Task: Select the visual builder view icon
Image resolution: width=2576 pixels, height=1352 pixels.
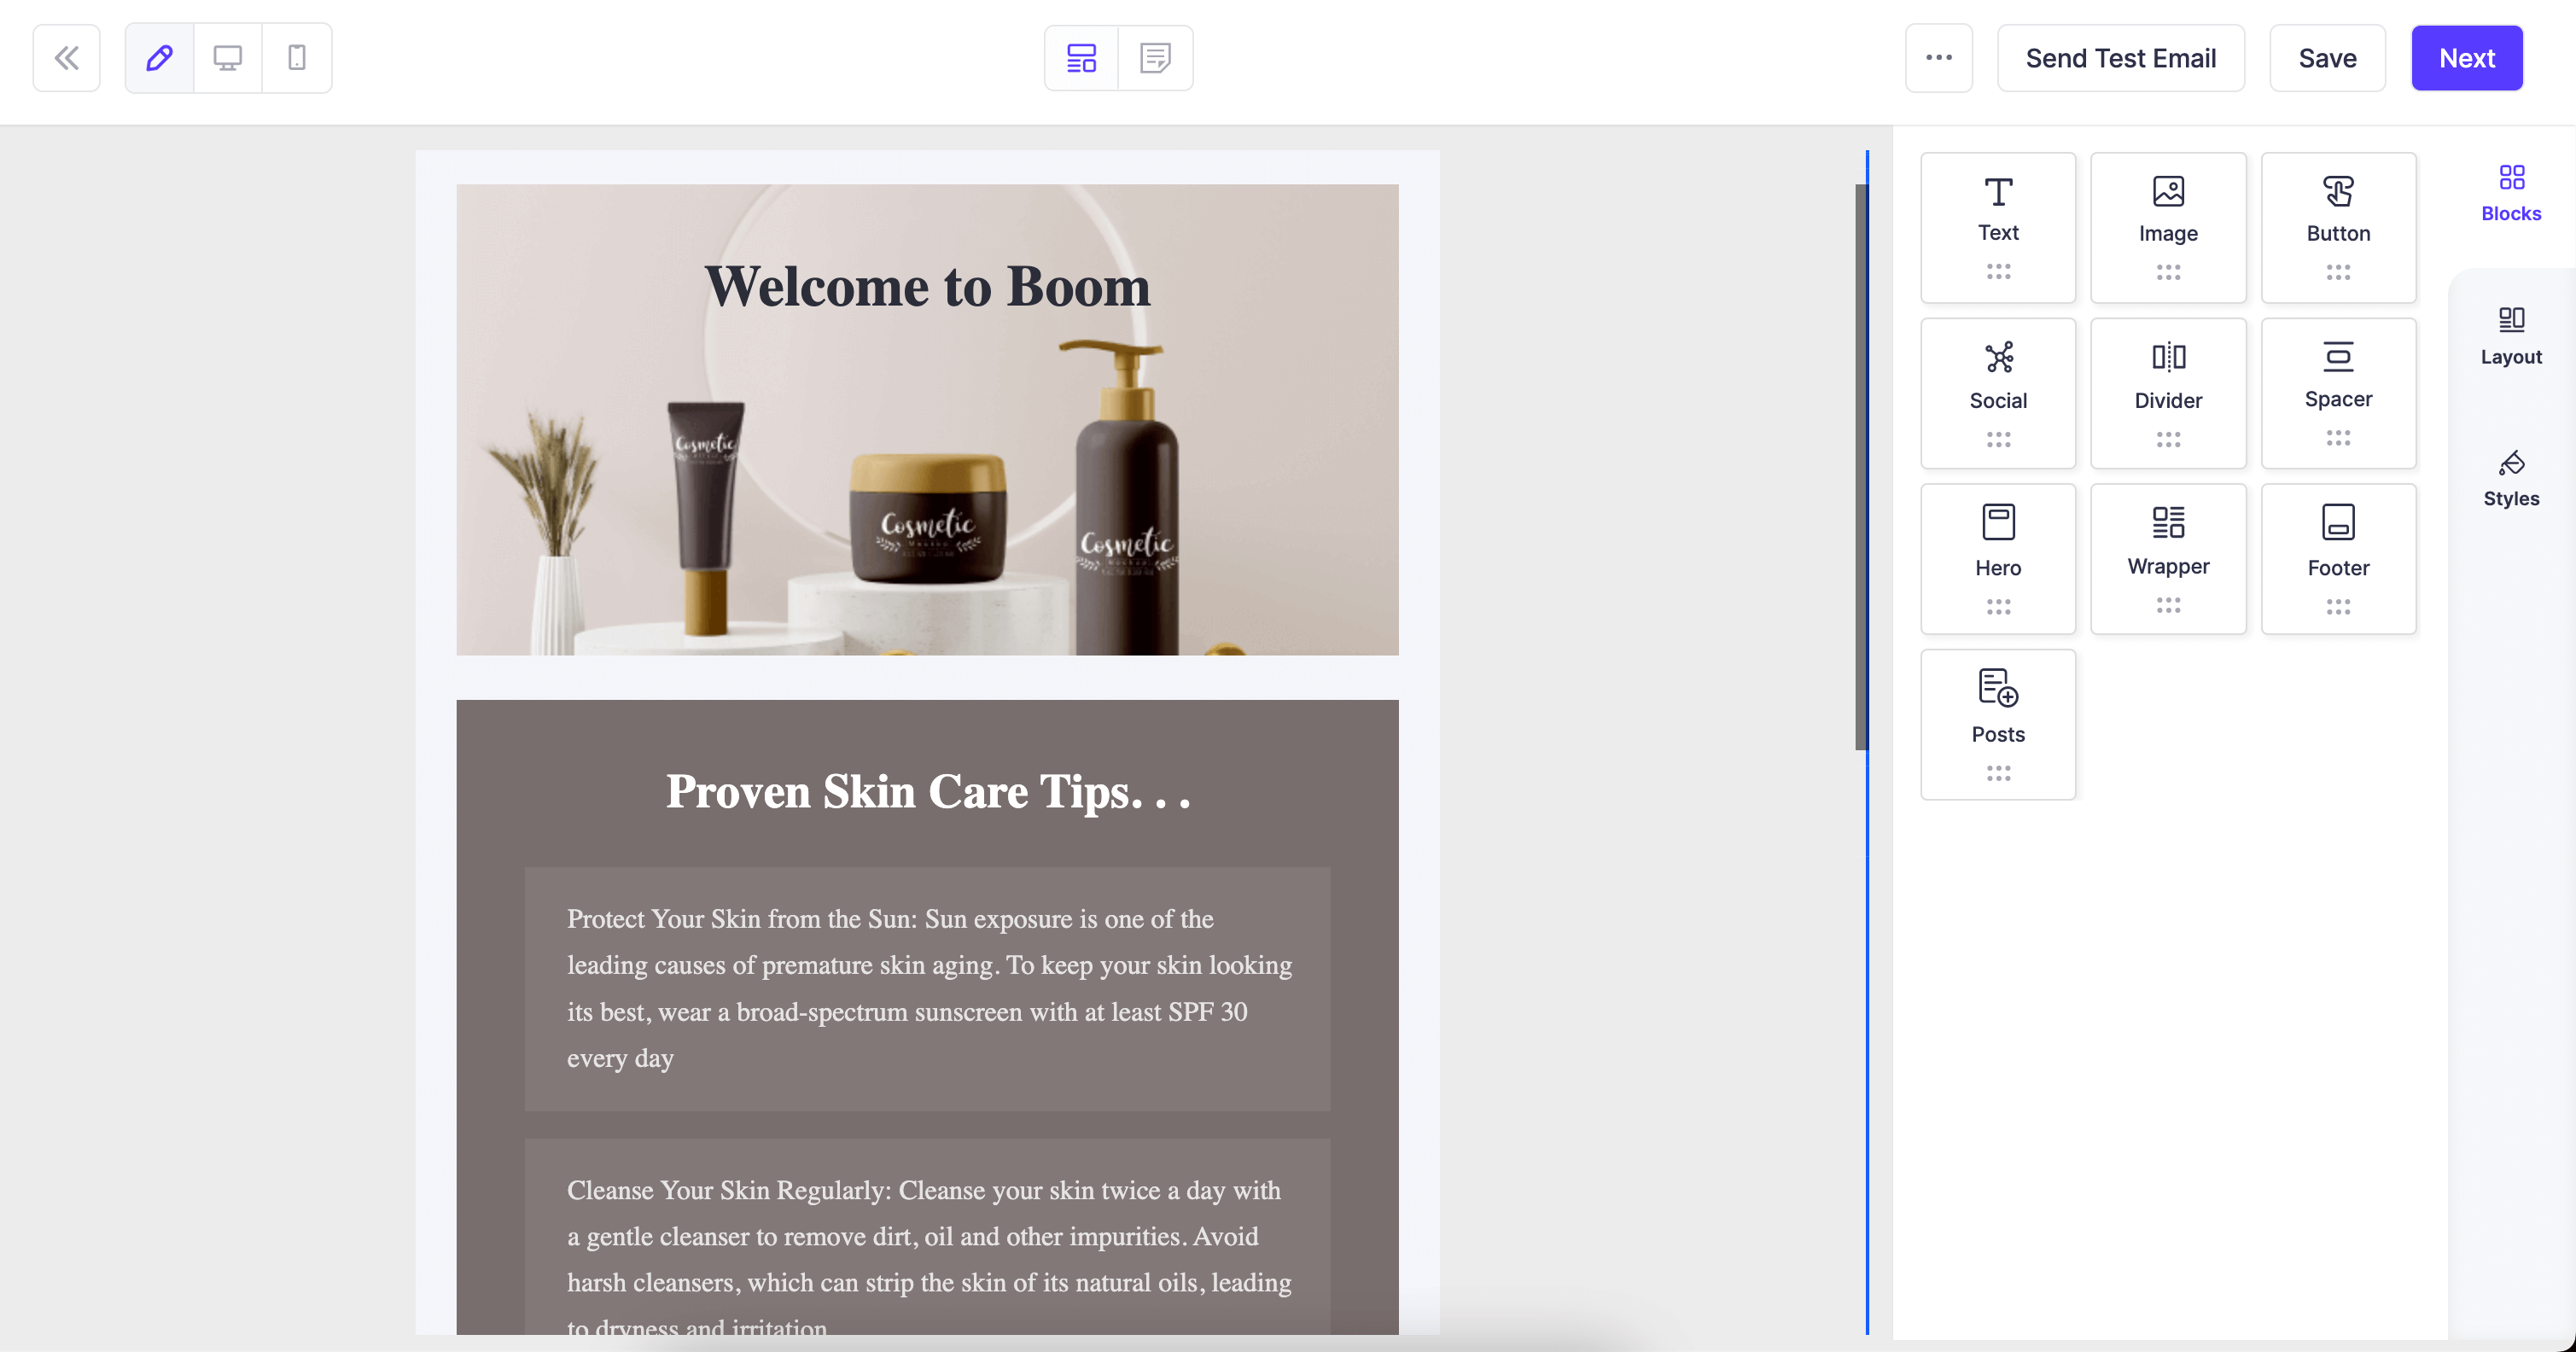Action: click(1081, 58)
